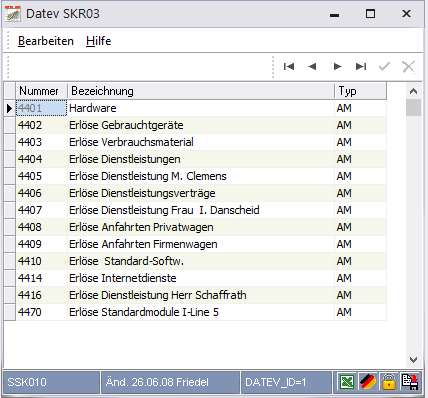Click the vertical scrollbar thumb
428x398 pixels.
point(413,108)
